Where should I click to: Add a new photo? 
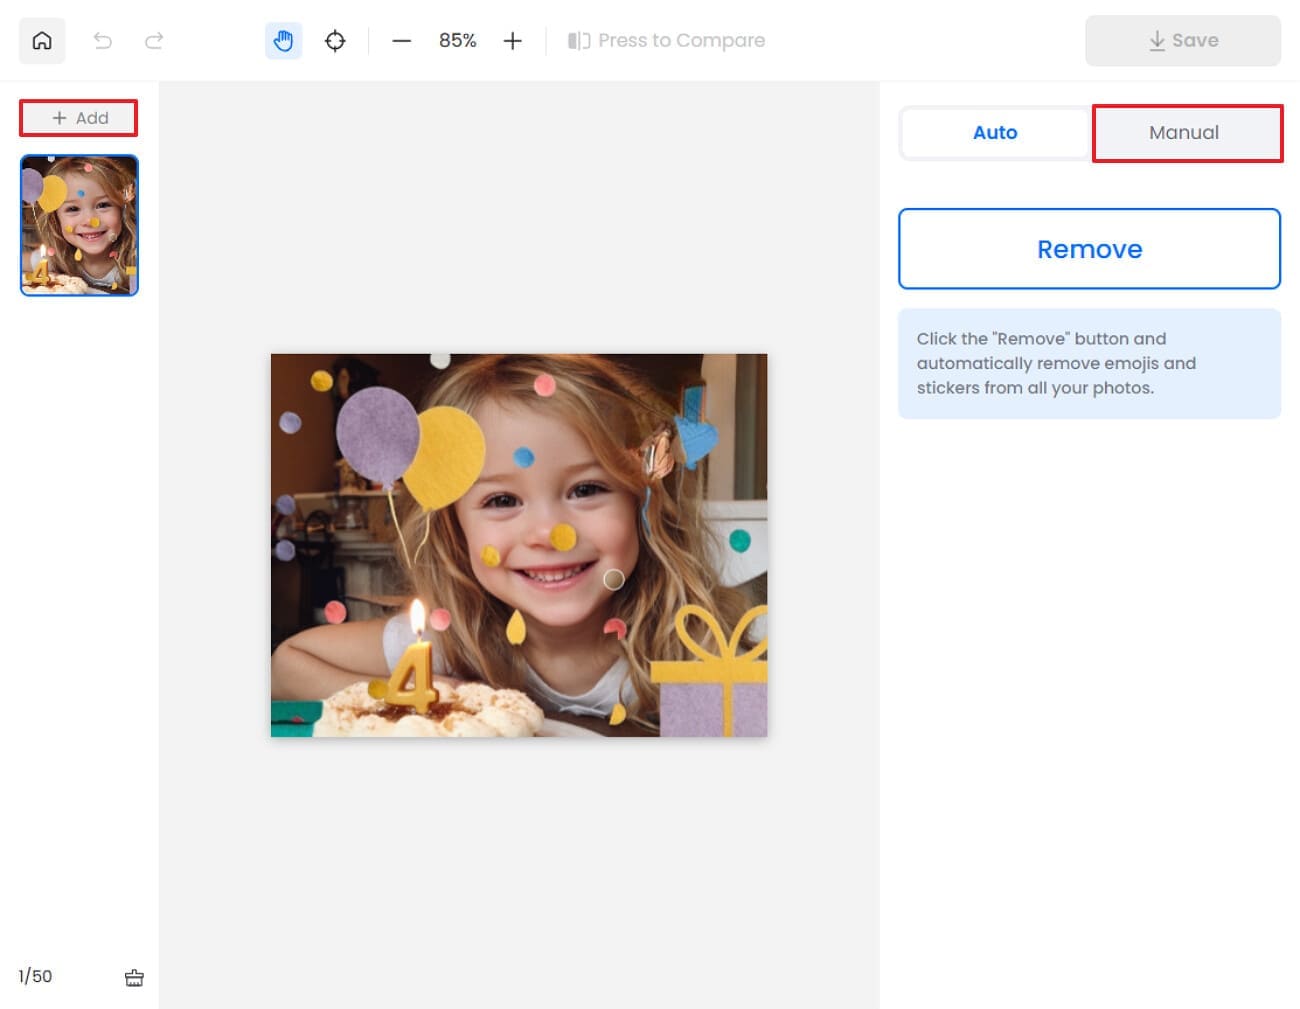(79, 118)
